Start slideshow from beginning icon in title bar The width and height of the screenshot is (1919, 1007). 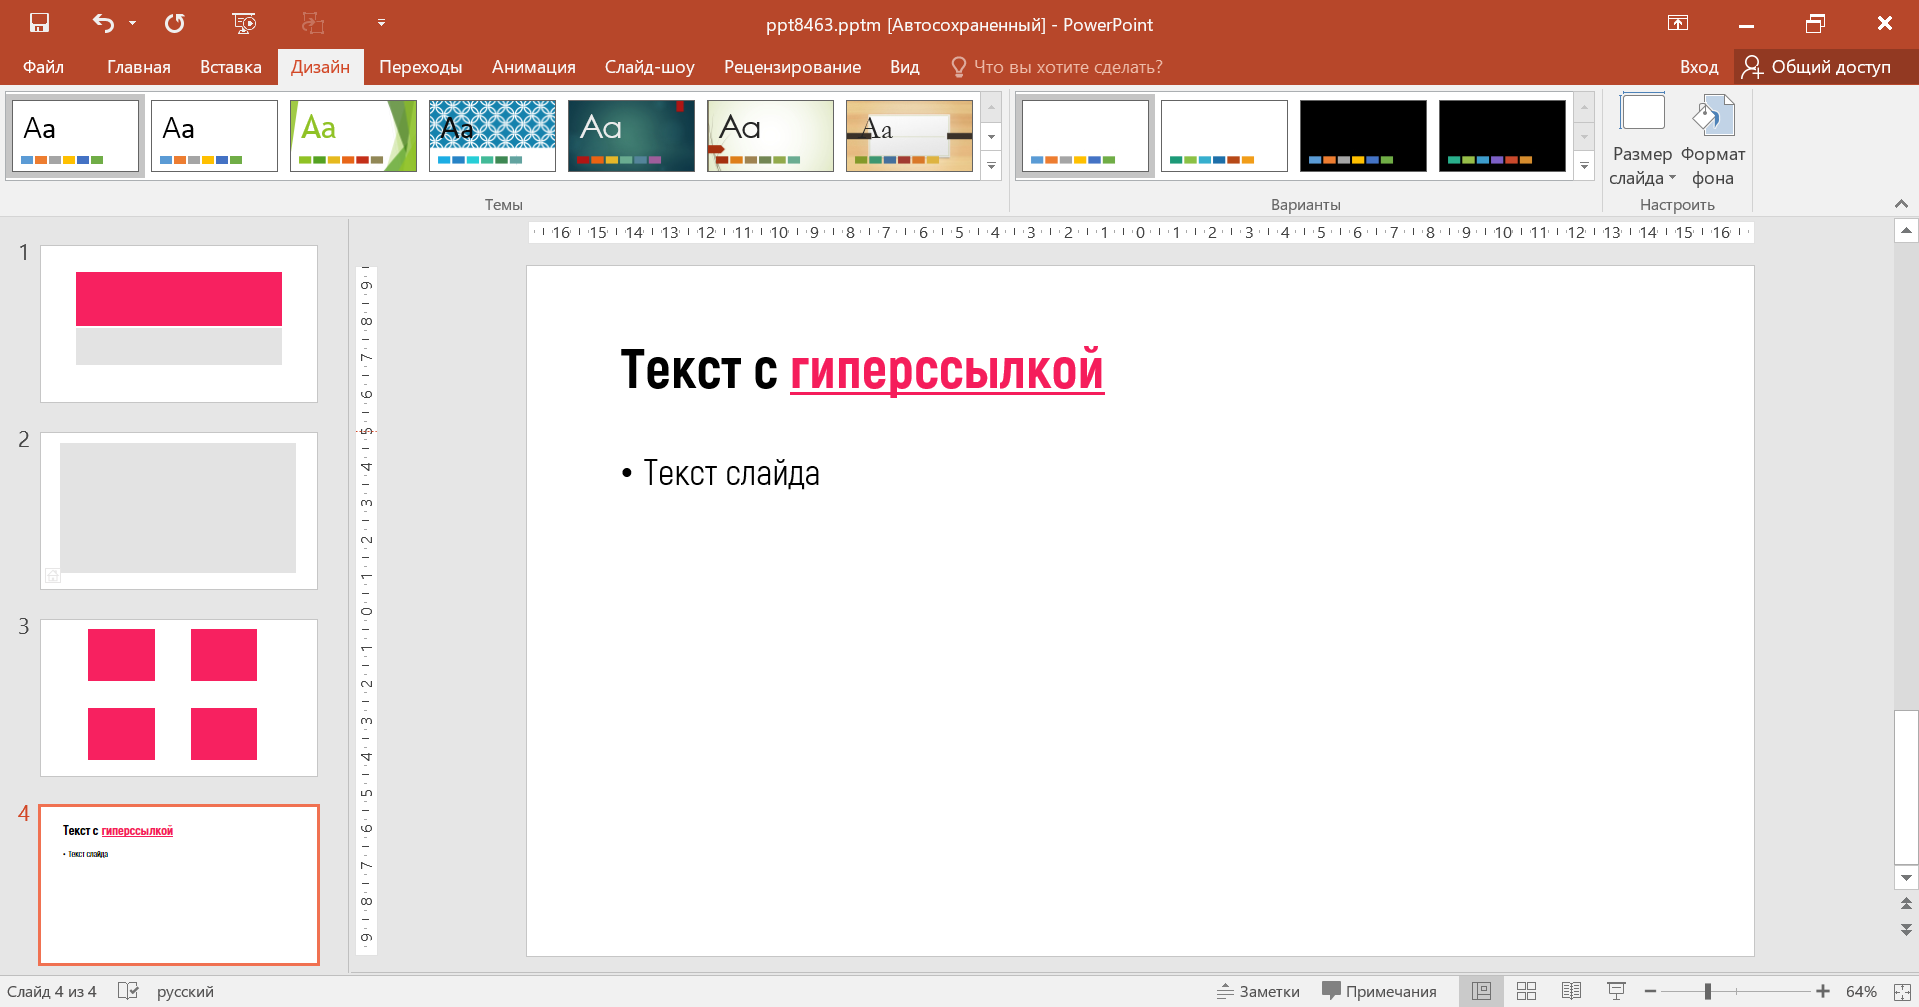pos(243,23)
